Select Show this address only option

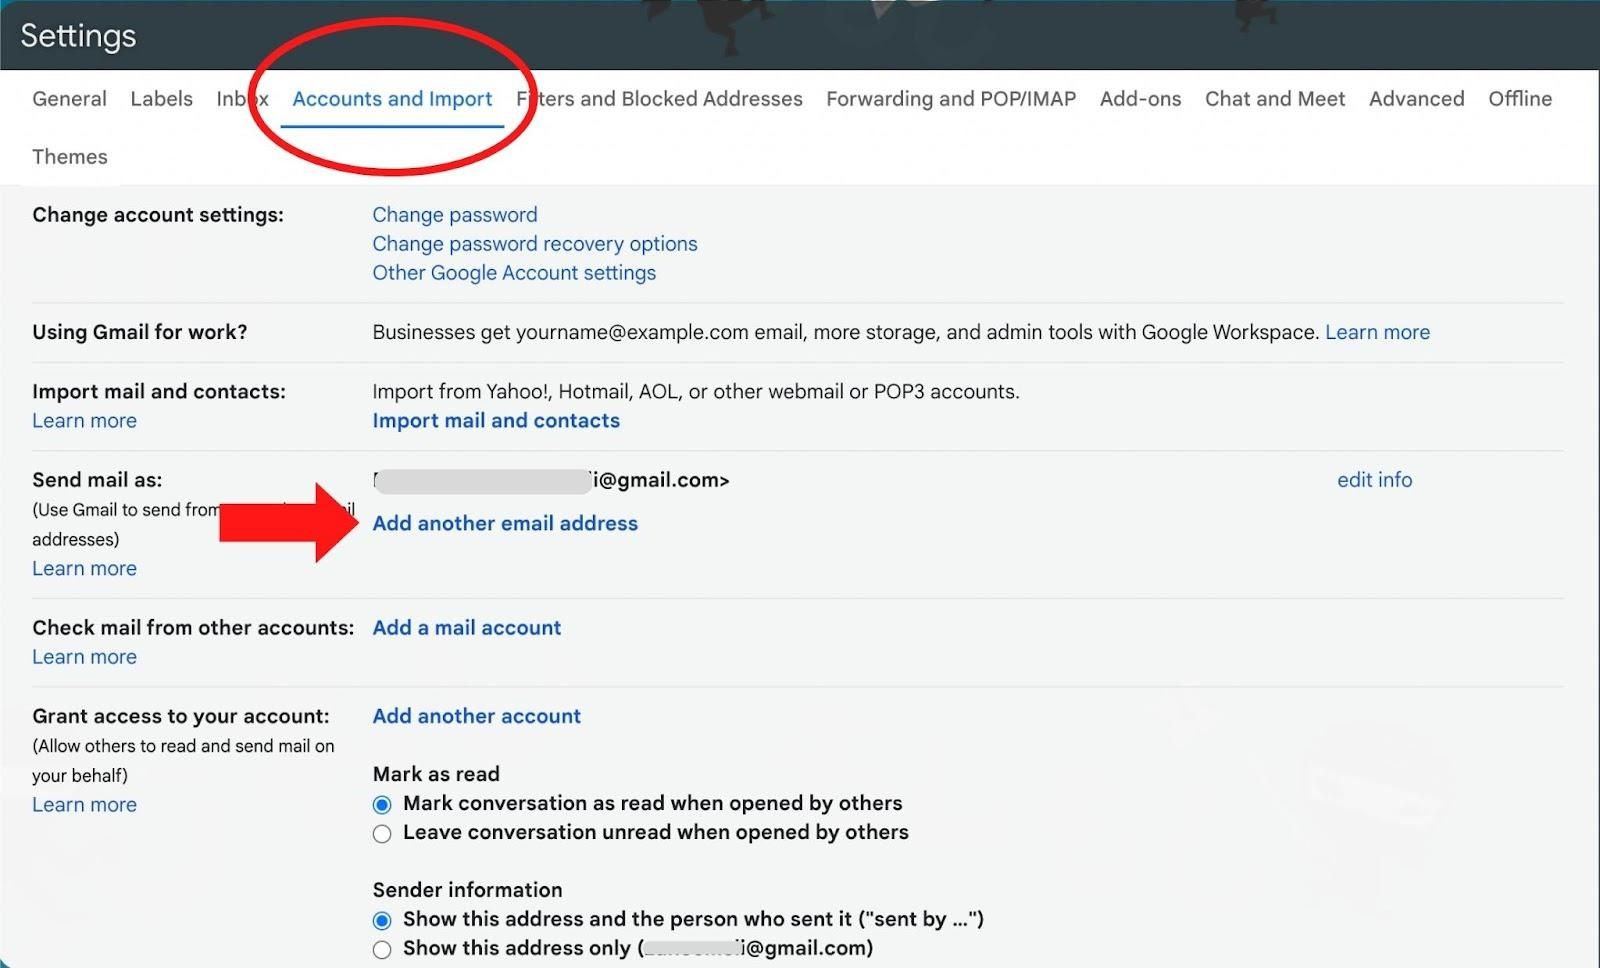(x=382, y=949)
